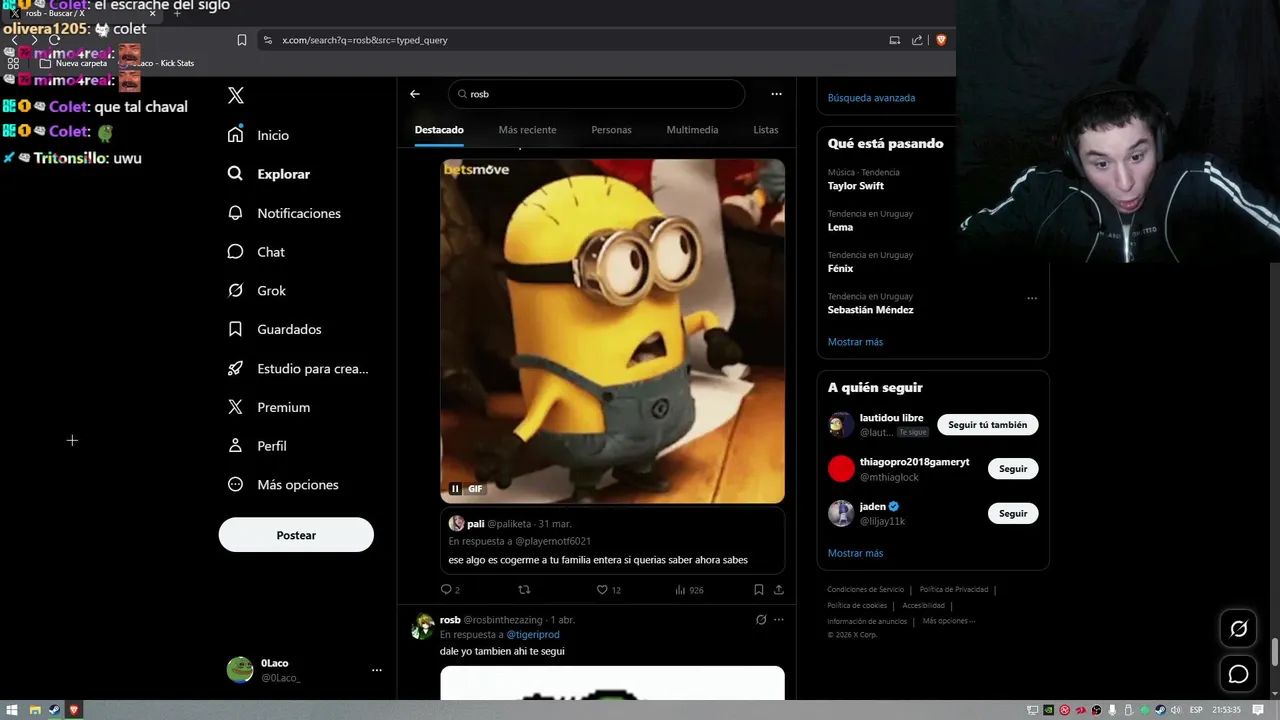This screenshot has width=1280, height=720.
Task: Open Brave from the taskbar
Action: [x=74, y=710]
